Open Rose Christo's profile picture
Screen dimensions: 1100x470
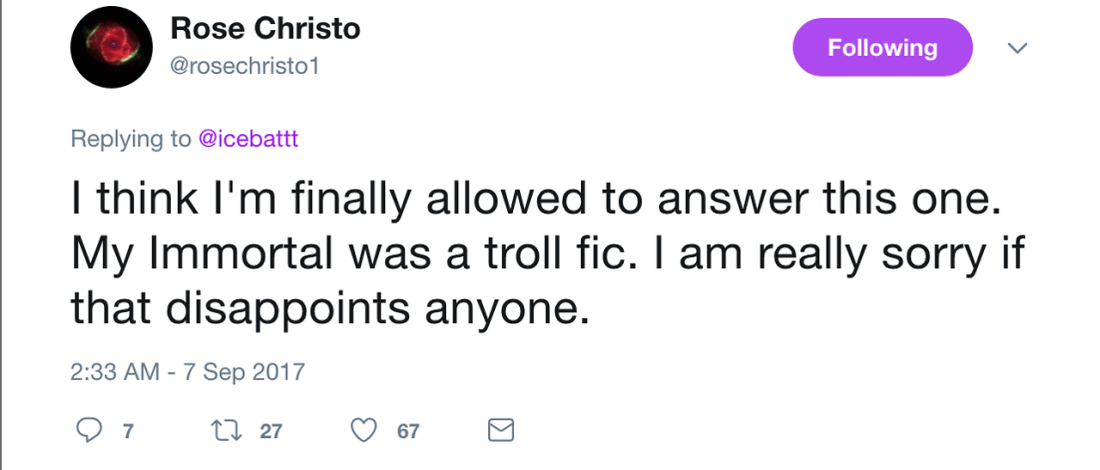[x=111, y=50]
